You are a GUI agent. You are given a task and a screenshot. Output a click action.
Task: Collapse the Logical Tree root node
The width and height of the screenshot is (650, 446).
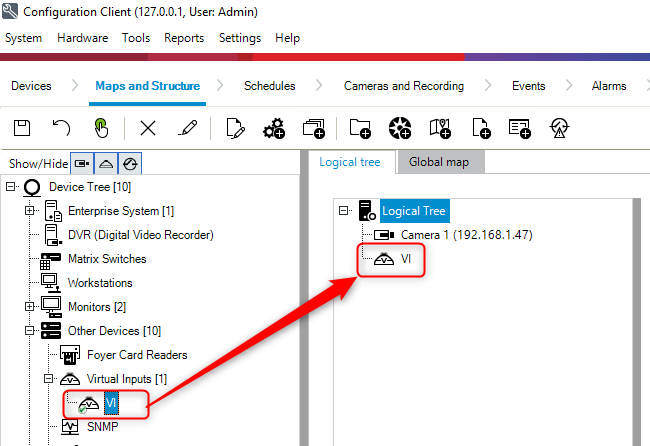pyautogui.click(x=343, y=211)
